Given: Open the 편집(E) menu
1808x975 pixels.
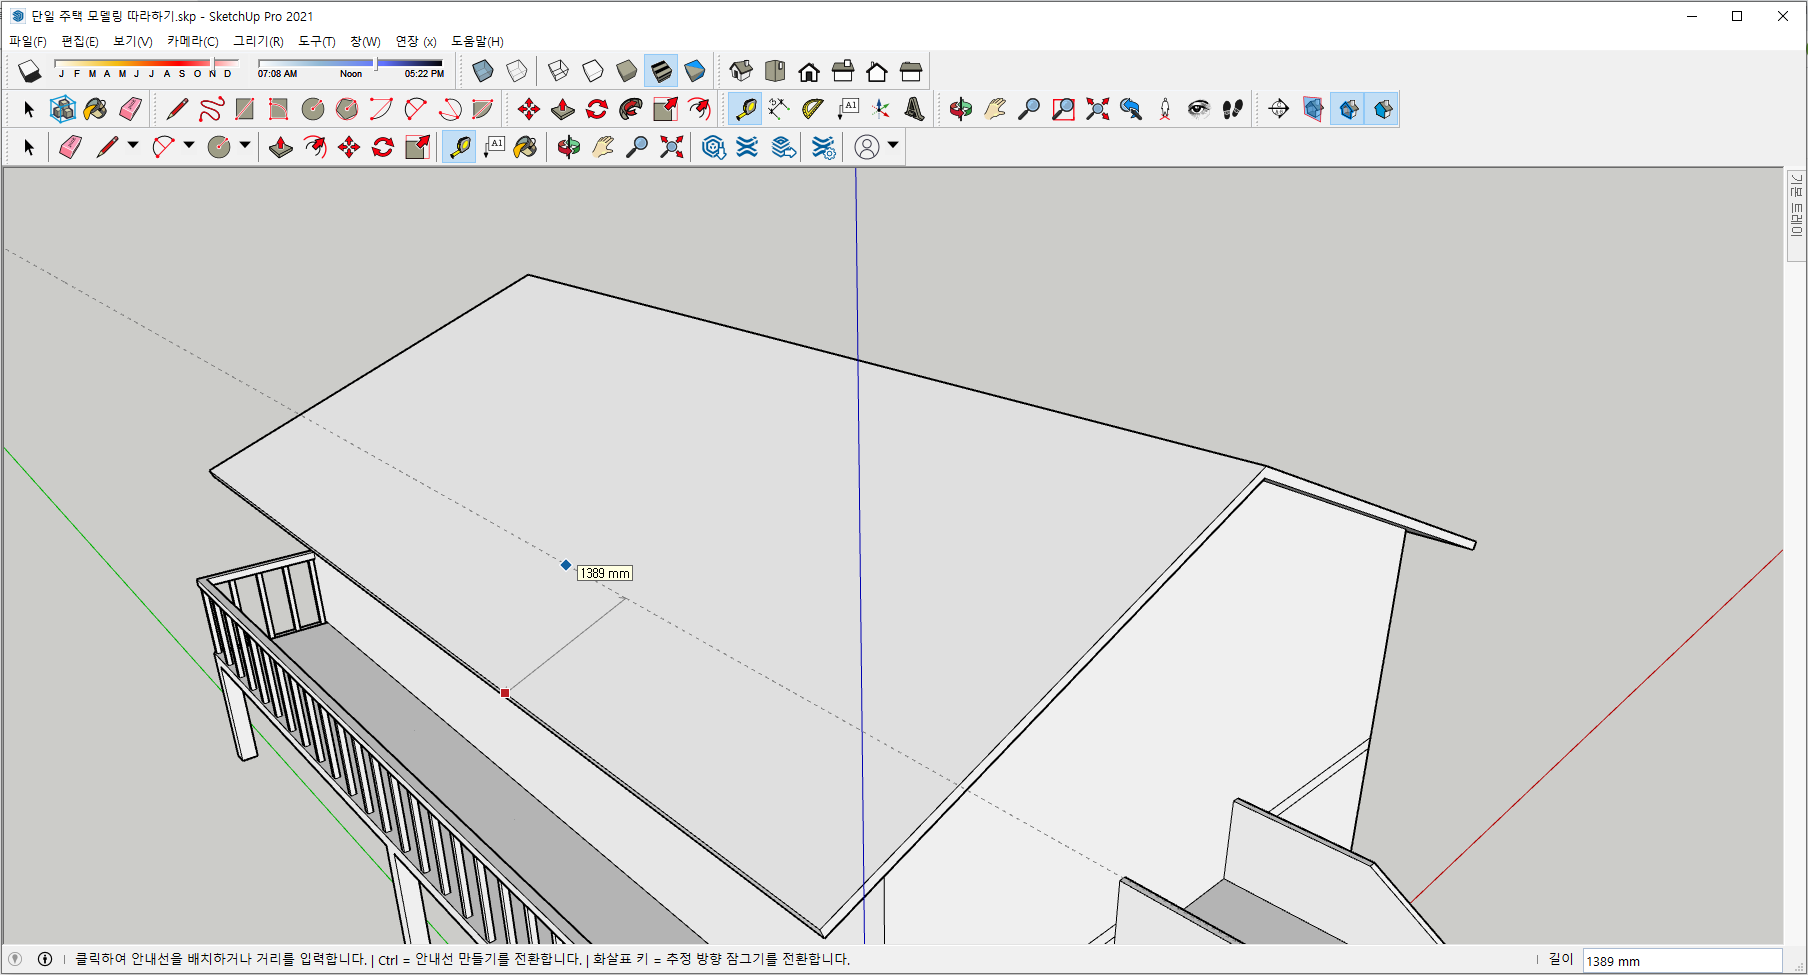Looking at the screenshot, I should 80,41.
